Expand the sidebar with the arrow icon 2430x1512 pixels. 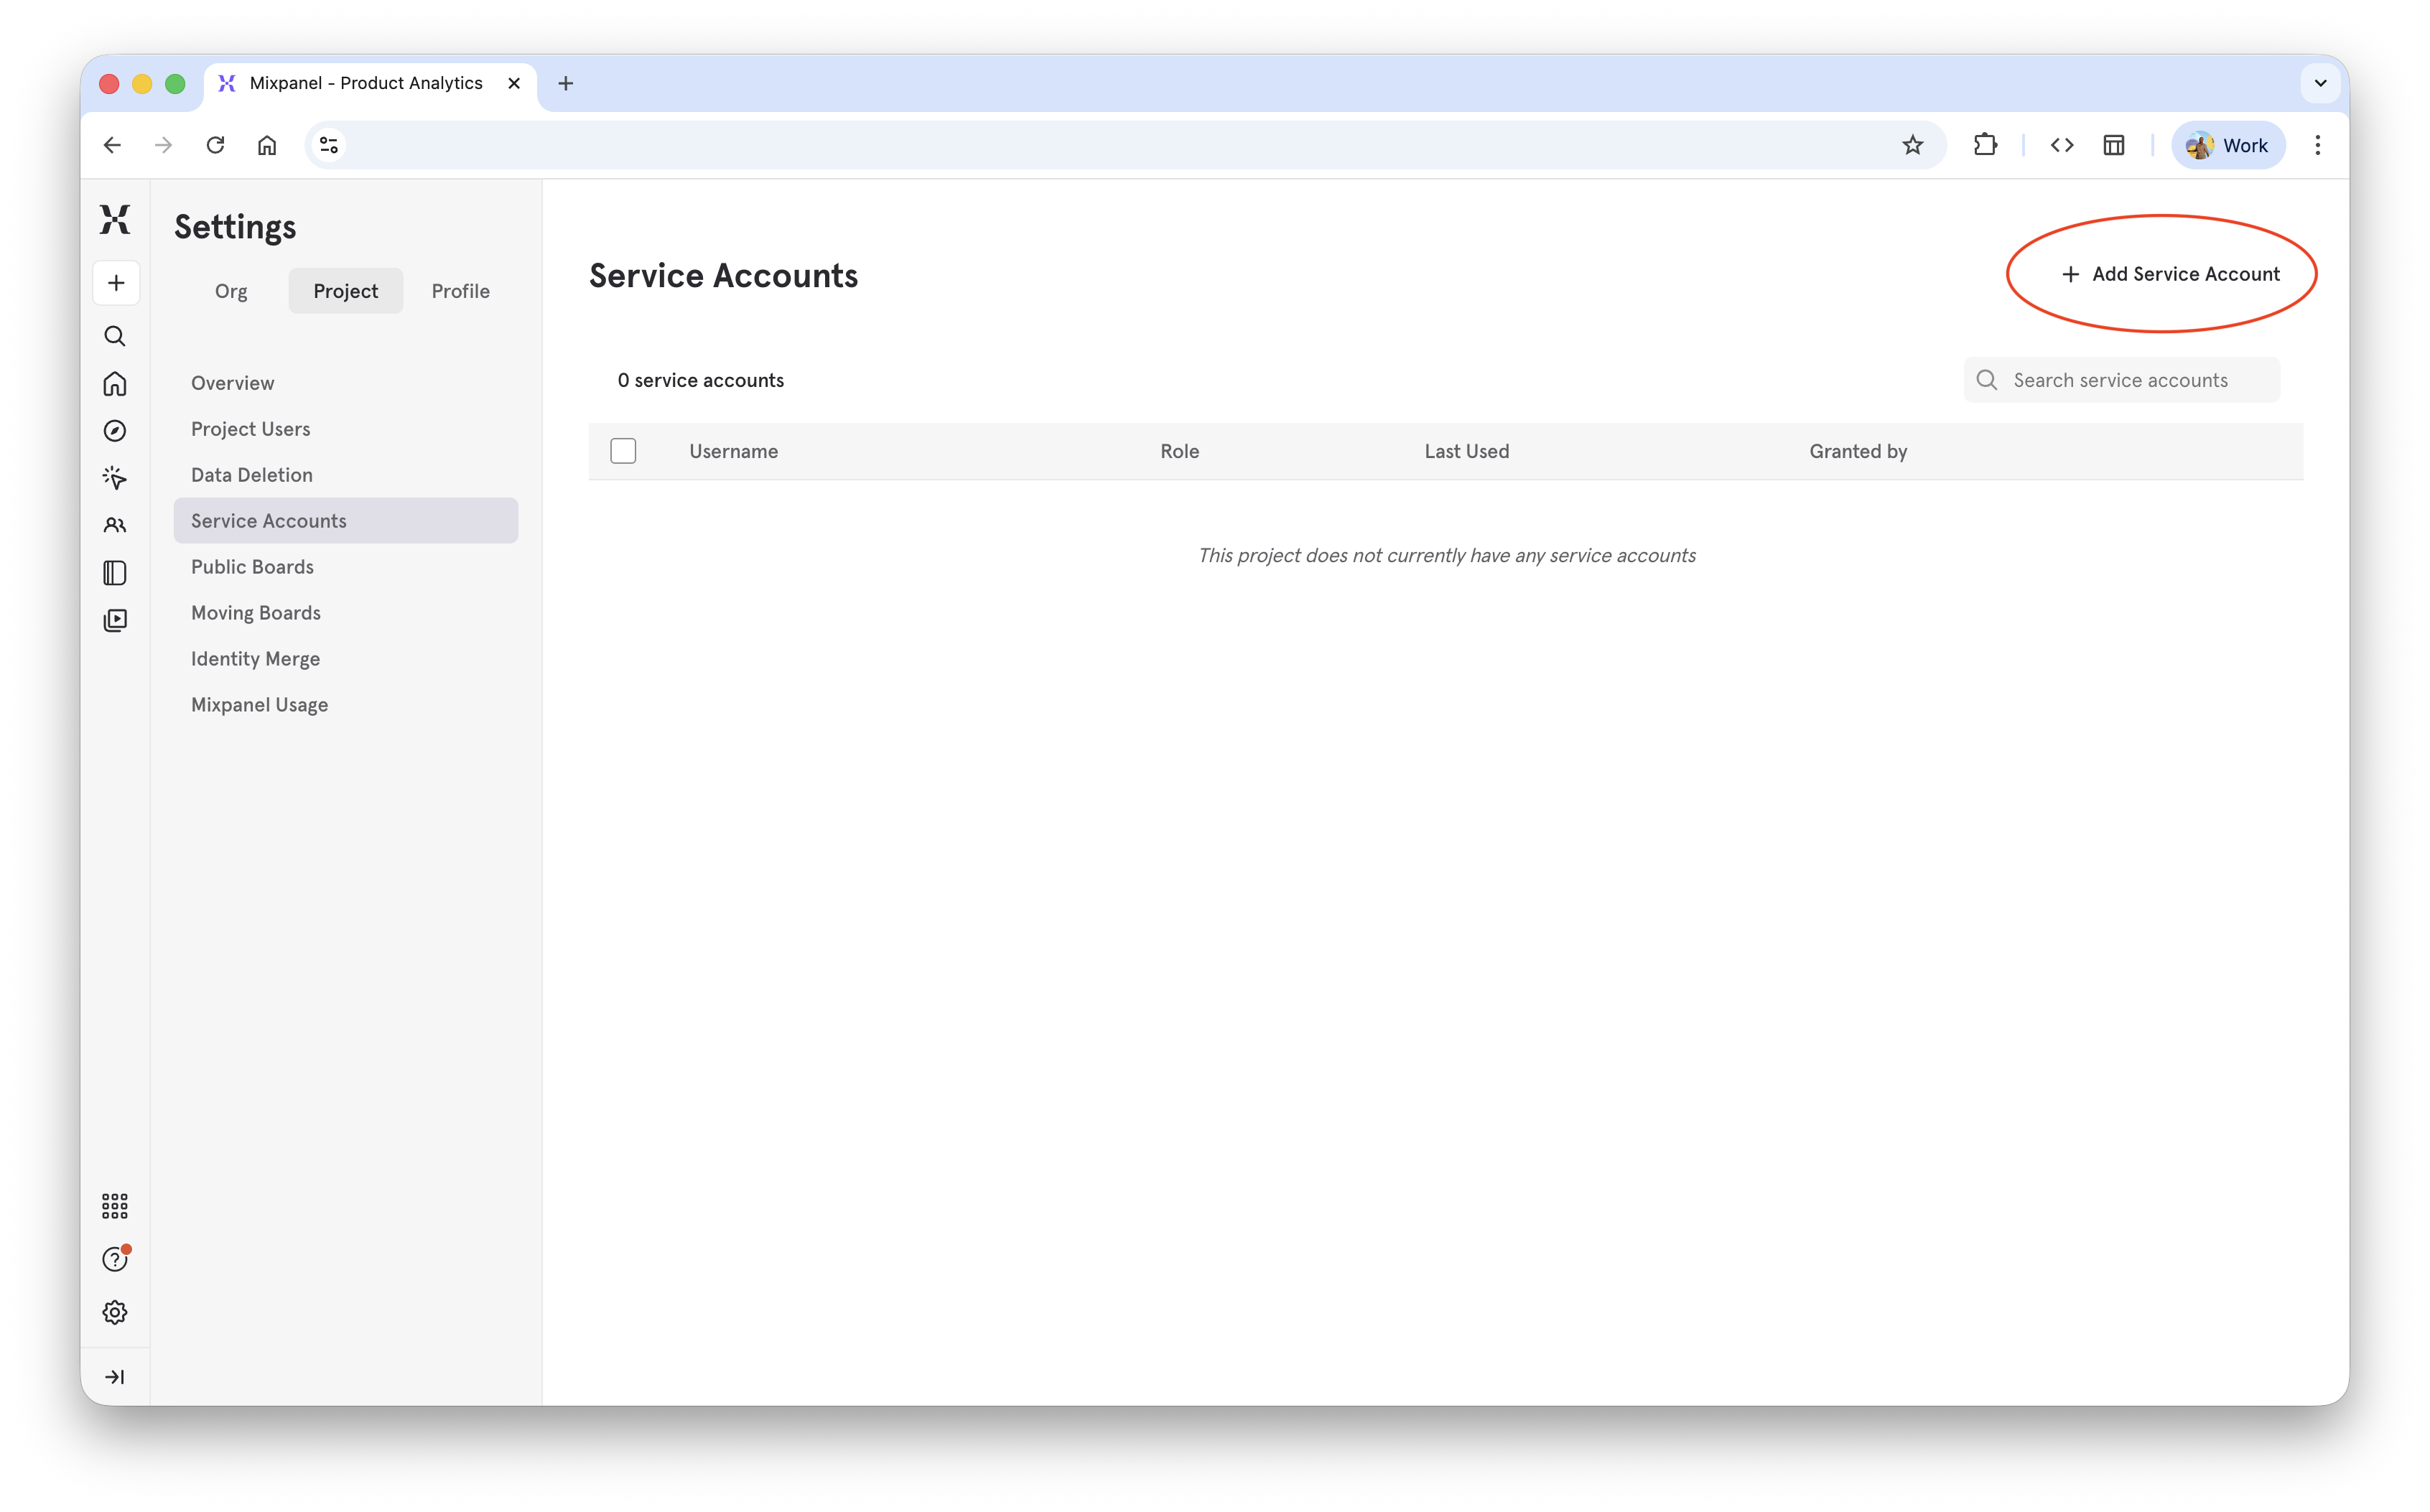[115, 1376]
